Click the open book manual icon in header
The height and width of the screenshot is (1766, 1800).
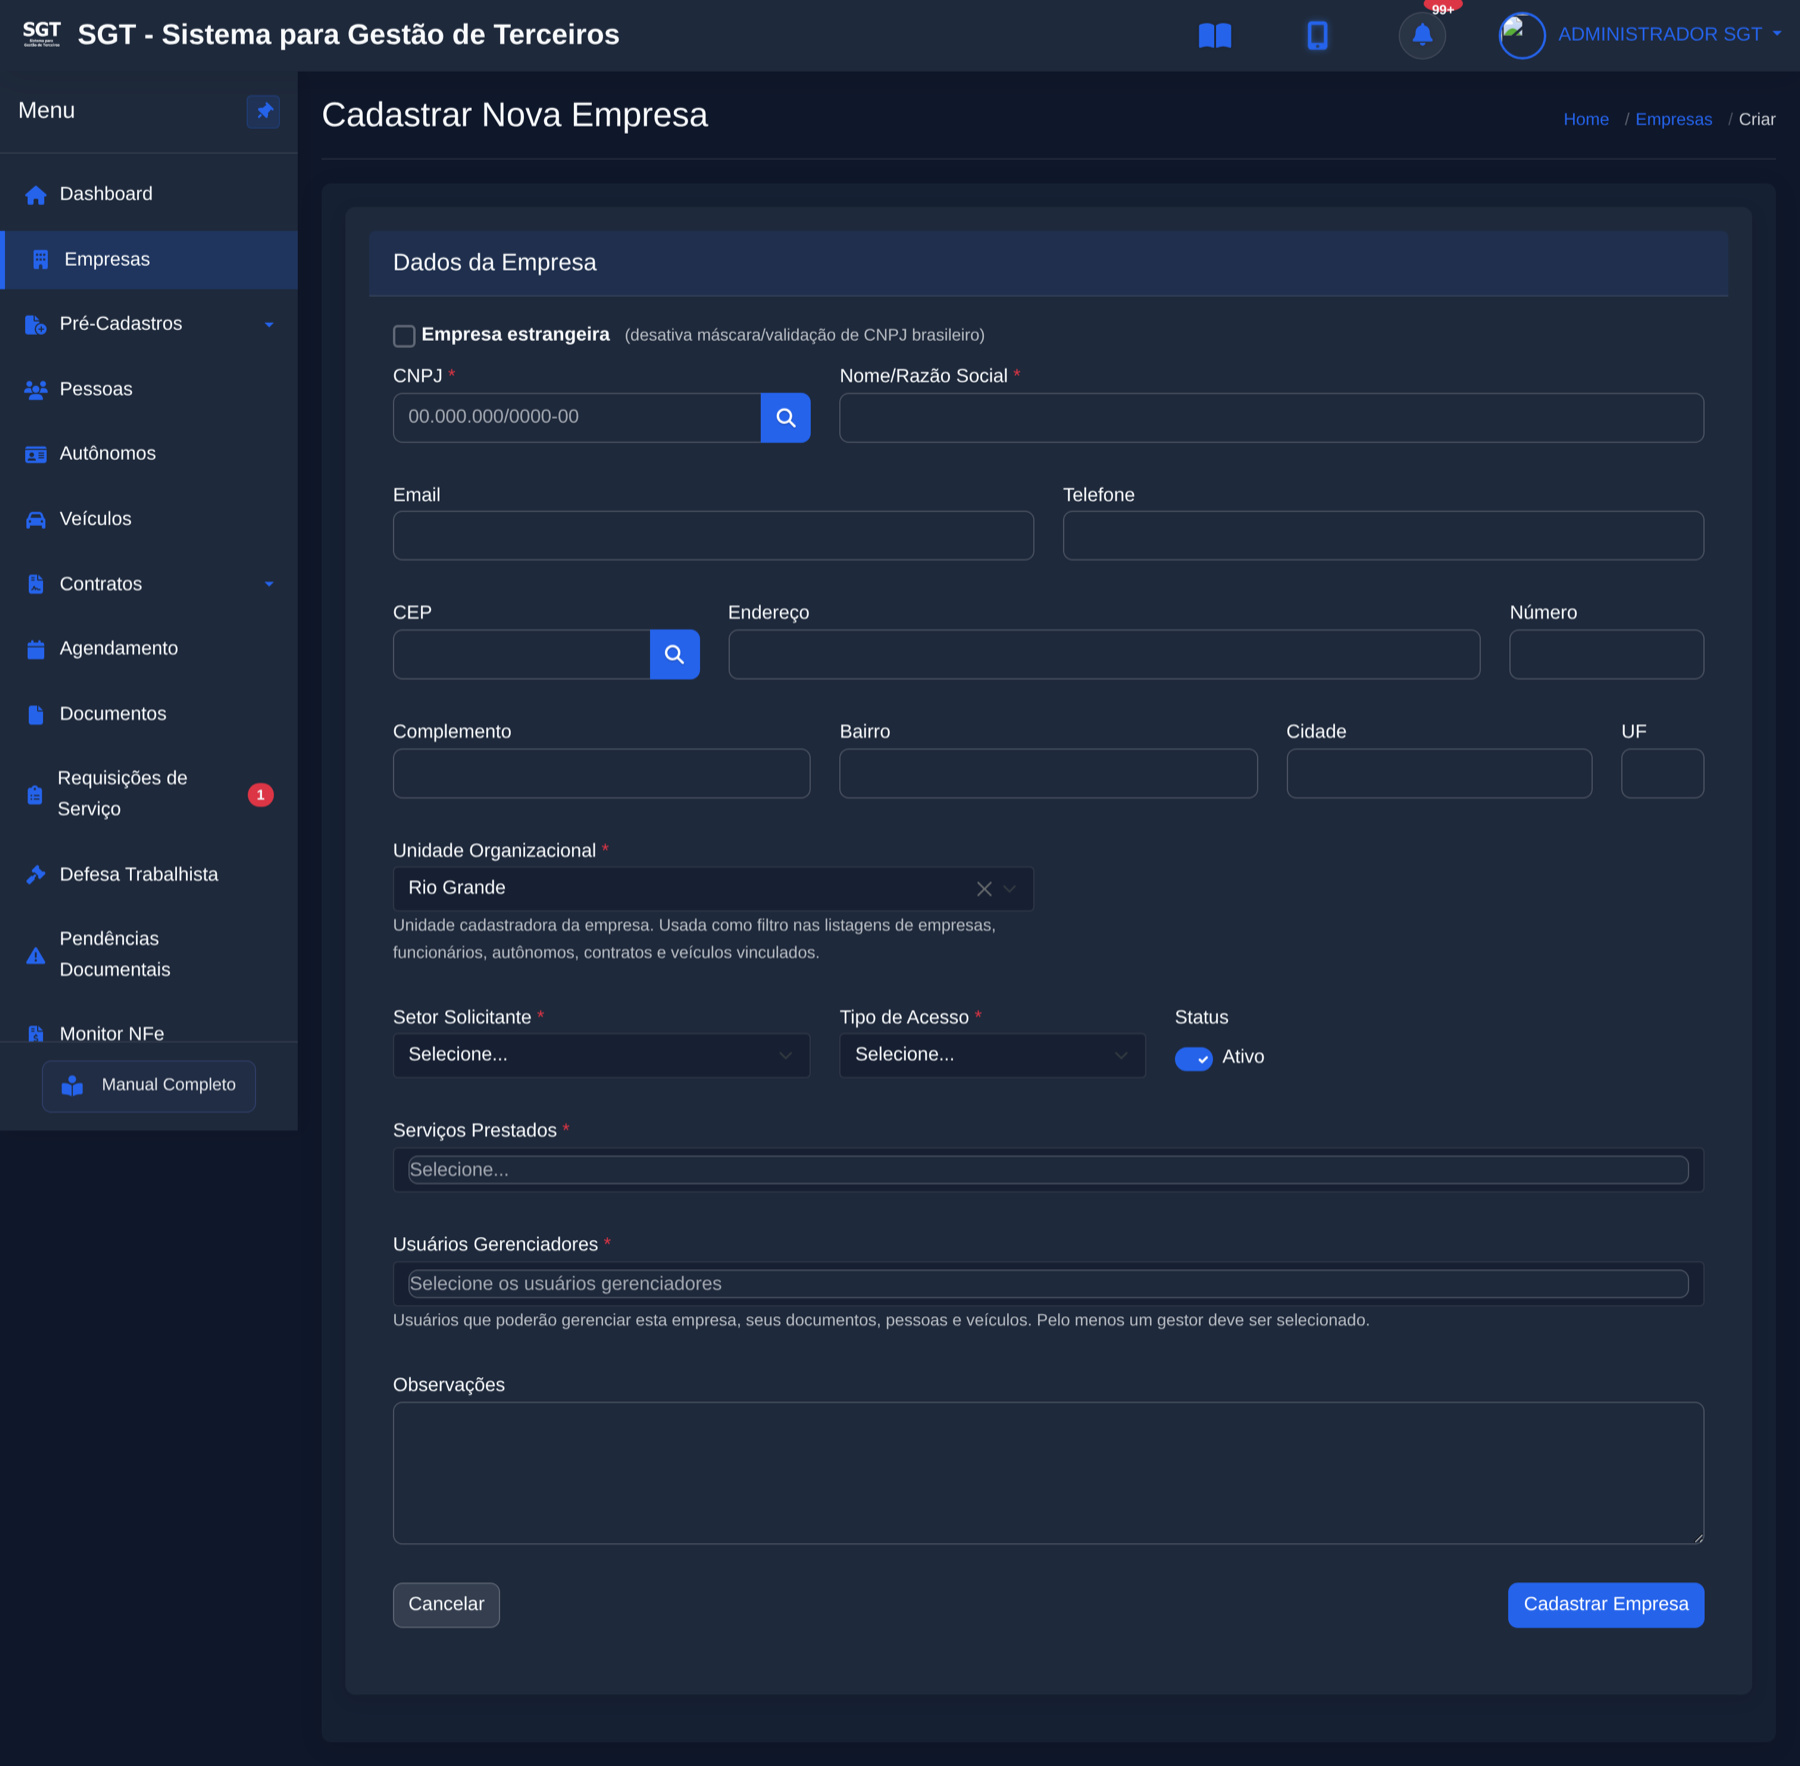click(x=1215, y=36)
